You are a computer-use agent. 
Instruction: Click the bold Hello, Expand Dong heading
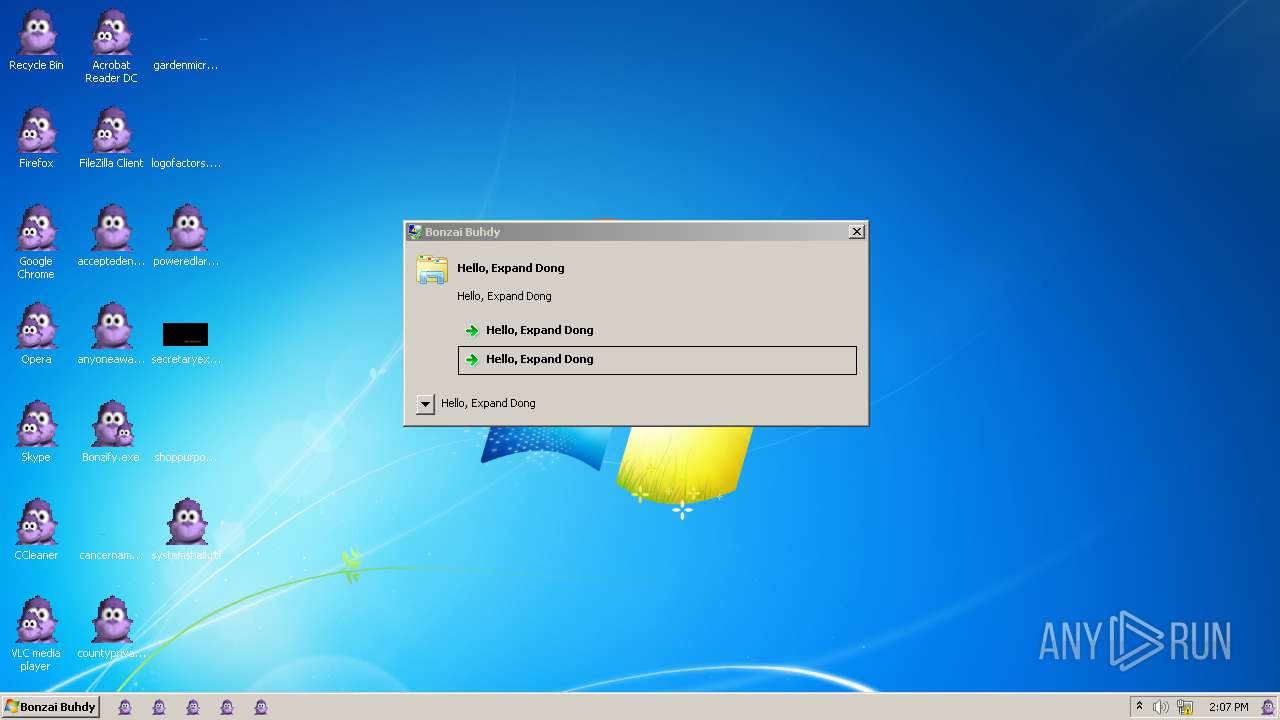point(511,268)
